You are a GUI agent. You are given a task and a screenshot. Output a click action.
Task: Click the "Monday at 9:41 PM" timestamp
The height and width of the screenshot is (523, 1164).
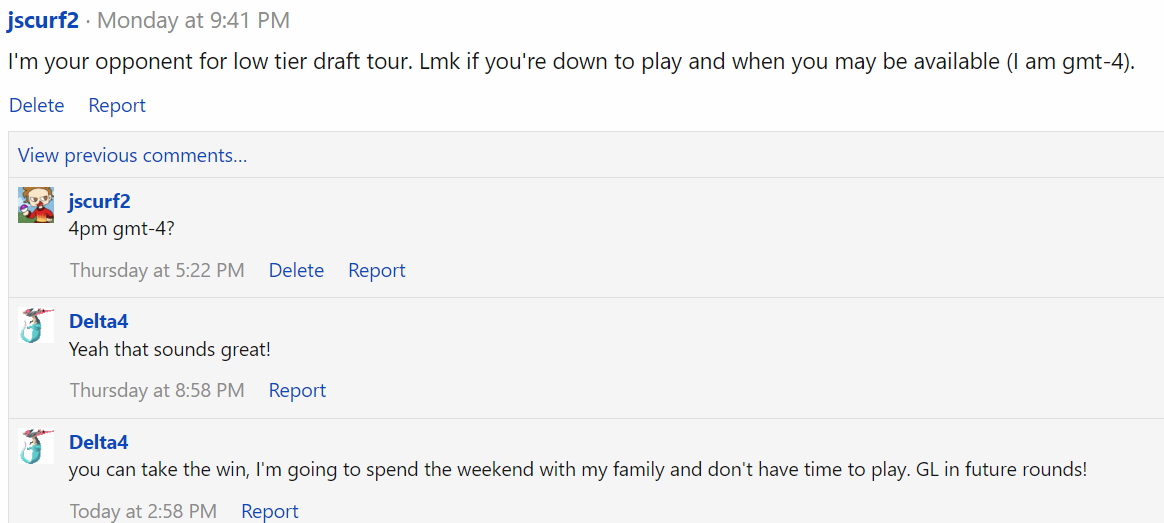[x=193, y=19]
